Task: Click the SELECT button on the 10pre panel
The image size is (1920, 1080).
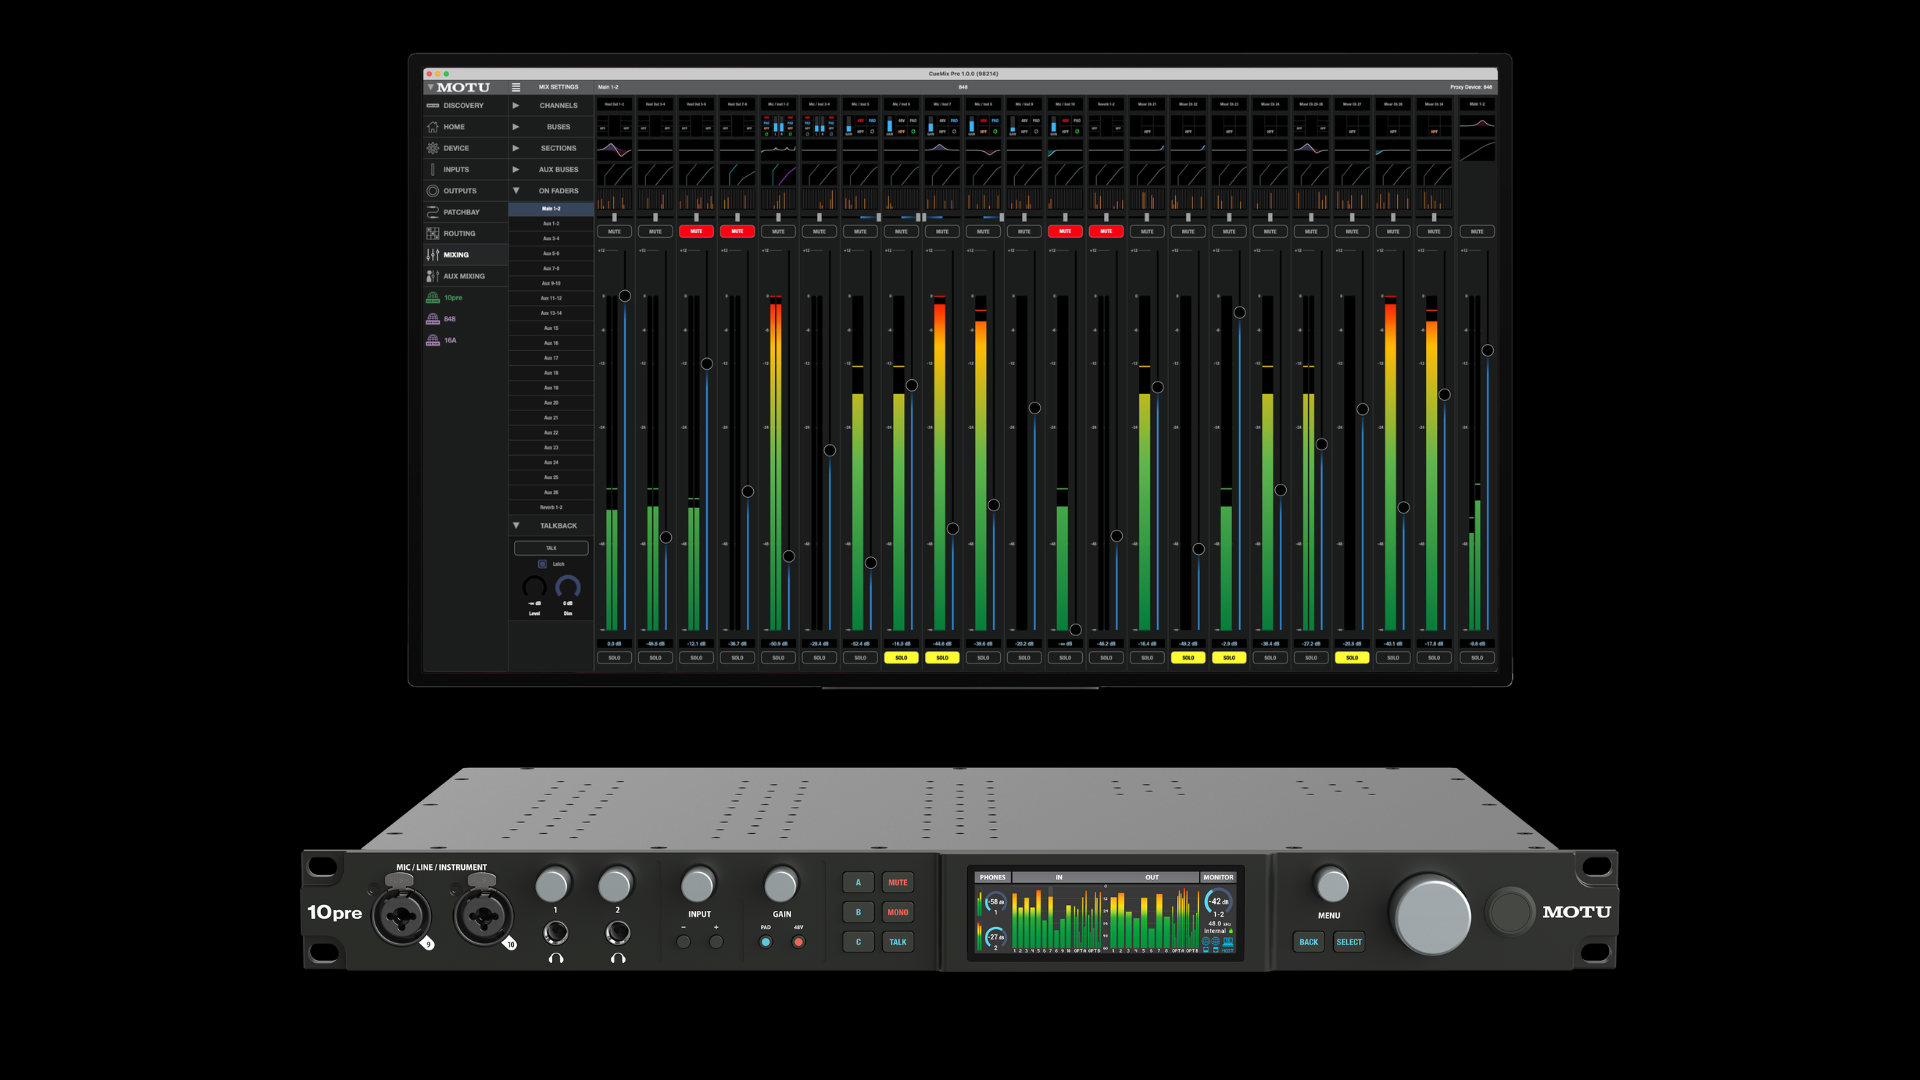Action: pyautogui.click(x=1349, y=942)
